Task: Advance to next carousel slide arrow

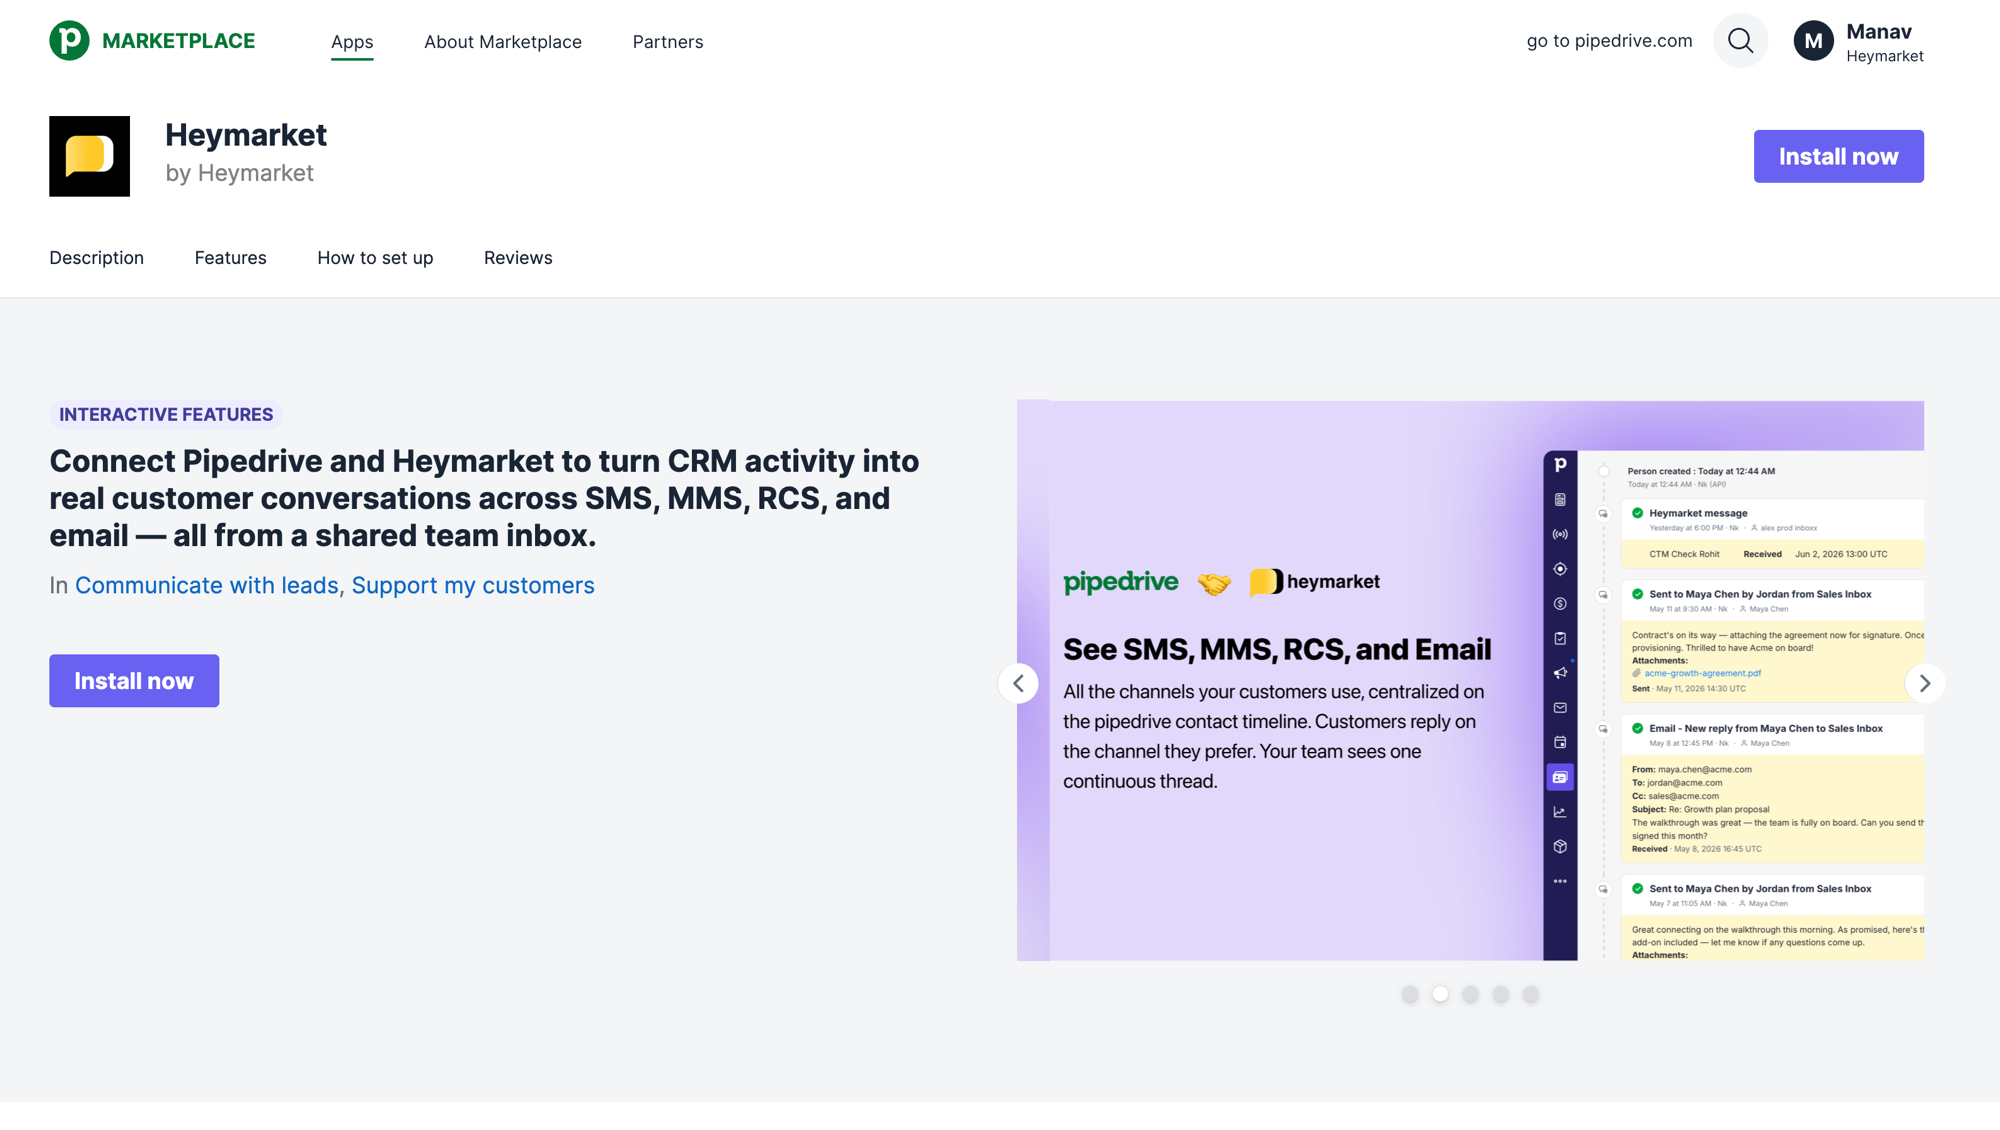Action: pos(1924,683)
